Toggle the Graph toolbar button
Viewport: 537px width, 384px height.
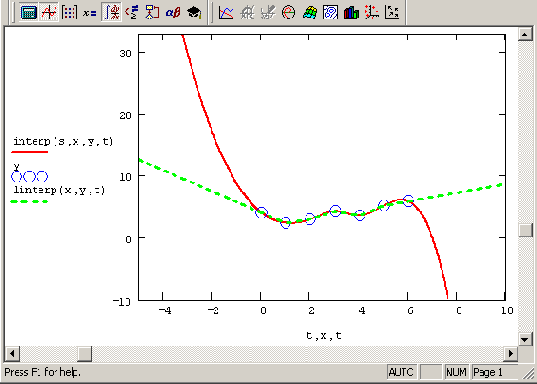pos(49,12)
